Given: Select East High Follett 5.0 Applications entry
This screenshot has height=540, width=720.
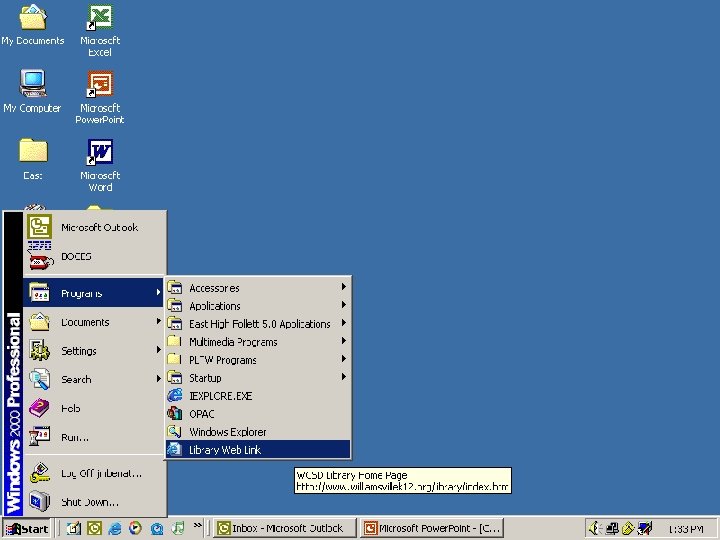Looking at the screenshot, I should point(258,323).
